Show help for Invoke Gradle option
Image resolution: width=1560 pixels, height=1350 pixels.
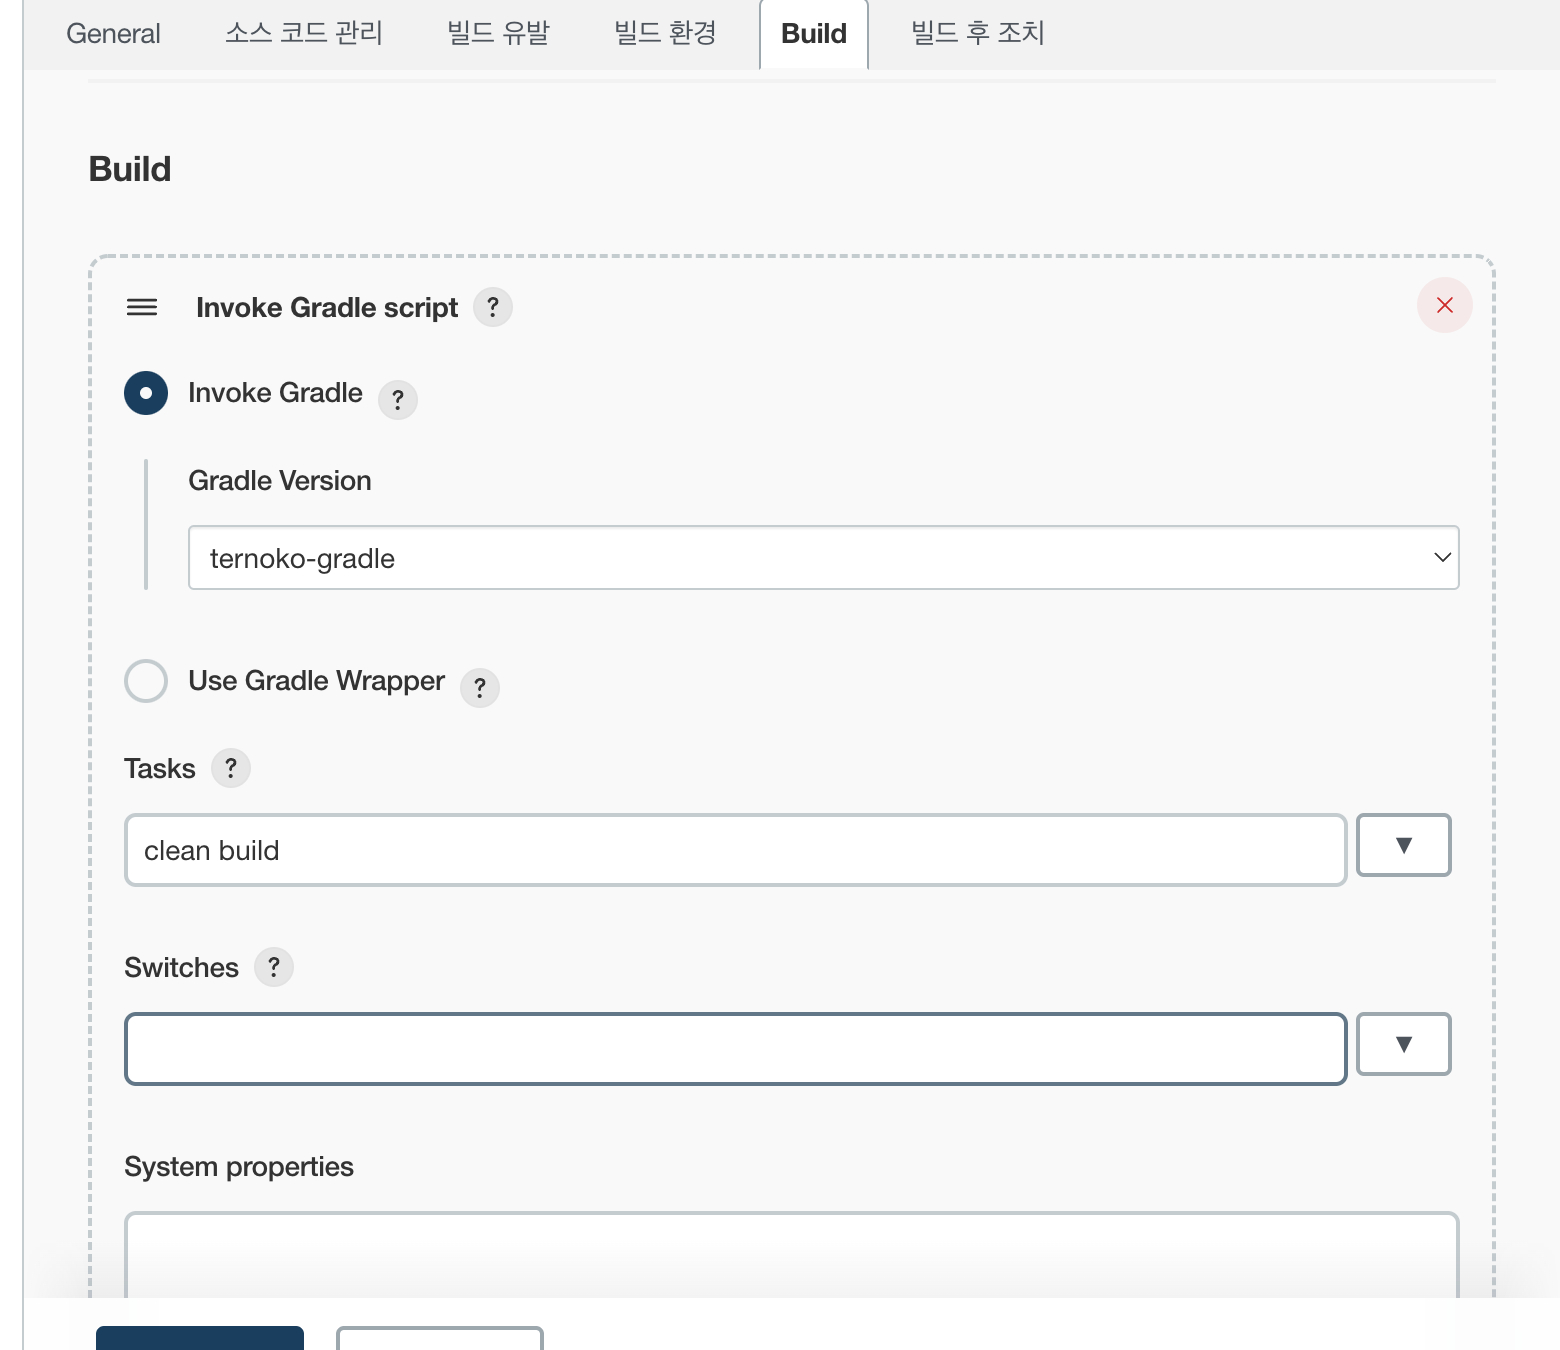pyautogui.click(x=398, y=400)
